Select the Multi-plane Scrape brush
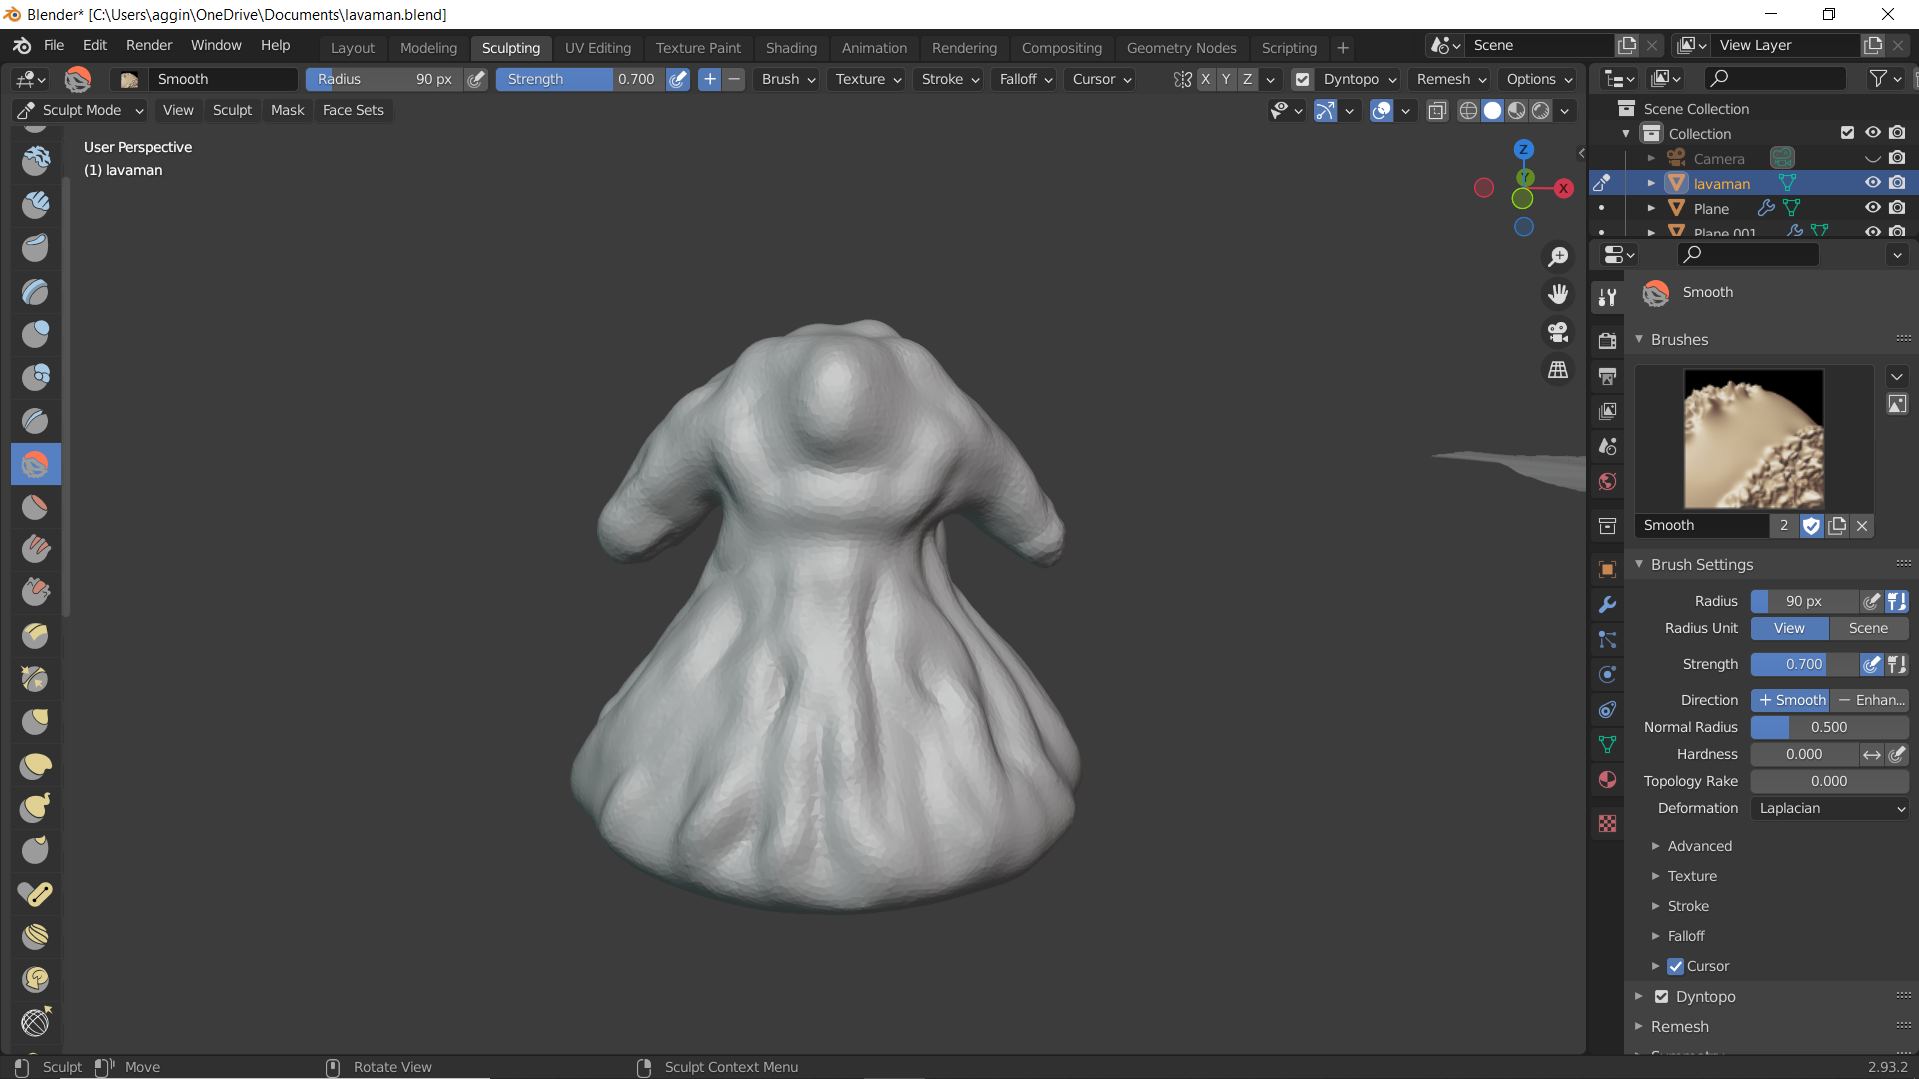Screen dimensions: 1919x1079 (x=35, y=636)
